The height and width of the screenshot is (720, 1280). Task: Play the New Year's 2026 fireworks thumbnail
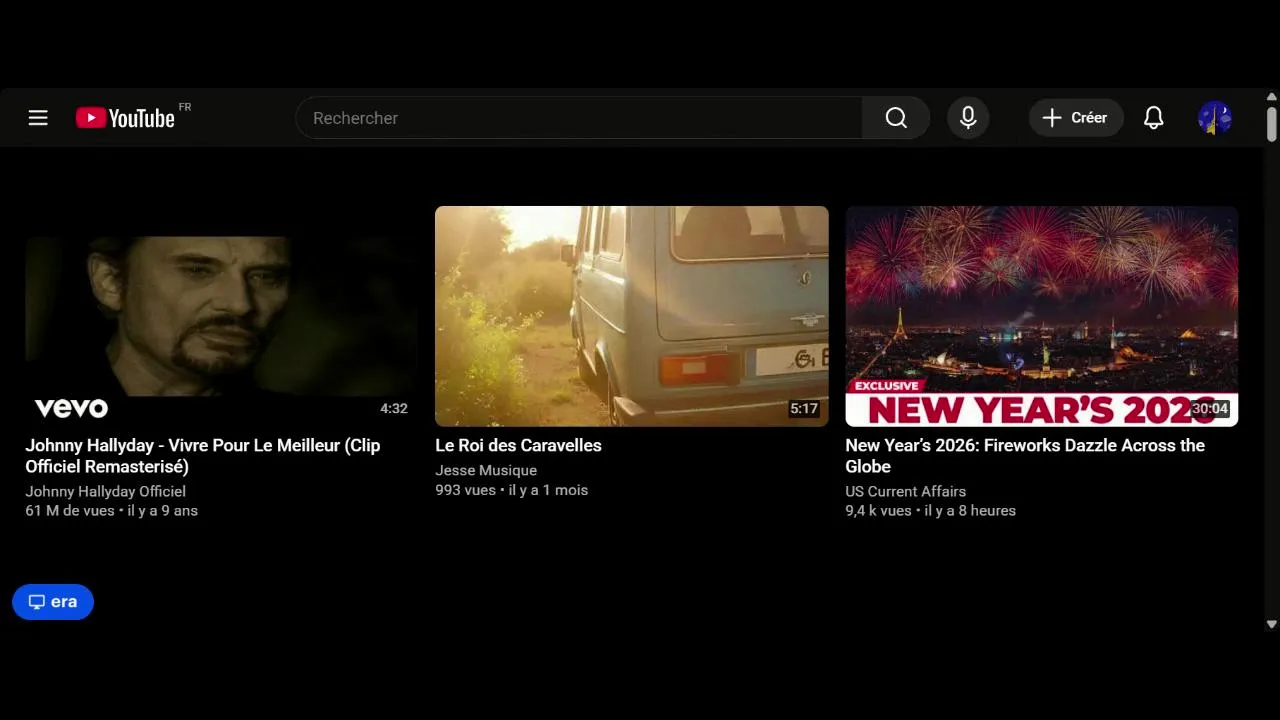pos(1042,316)
